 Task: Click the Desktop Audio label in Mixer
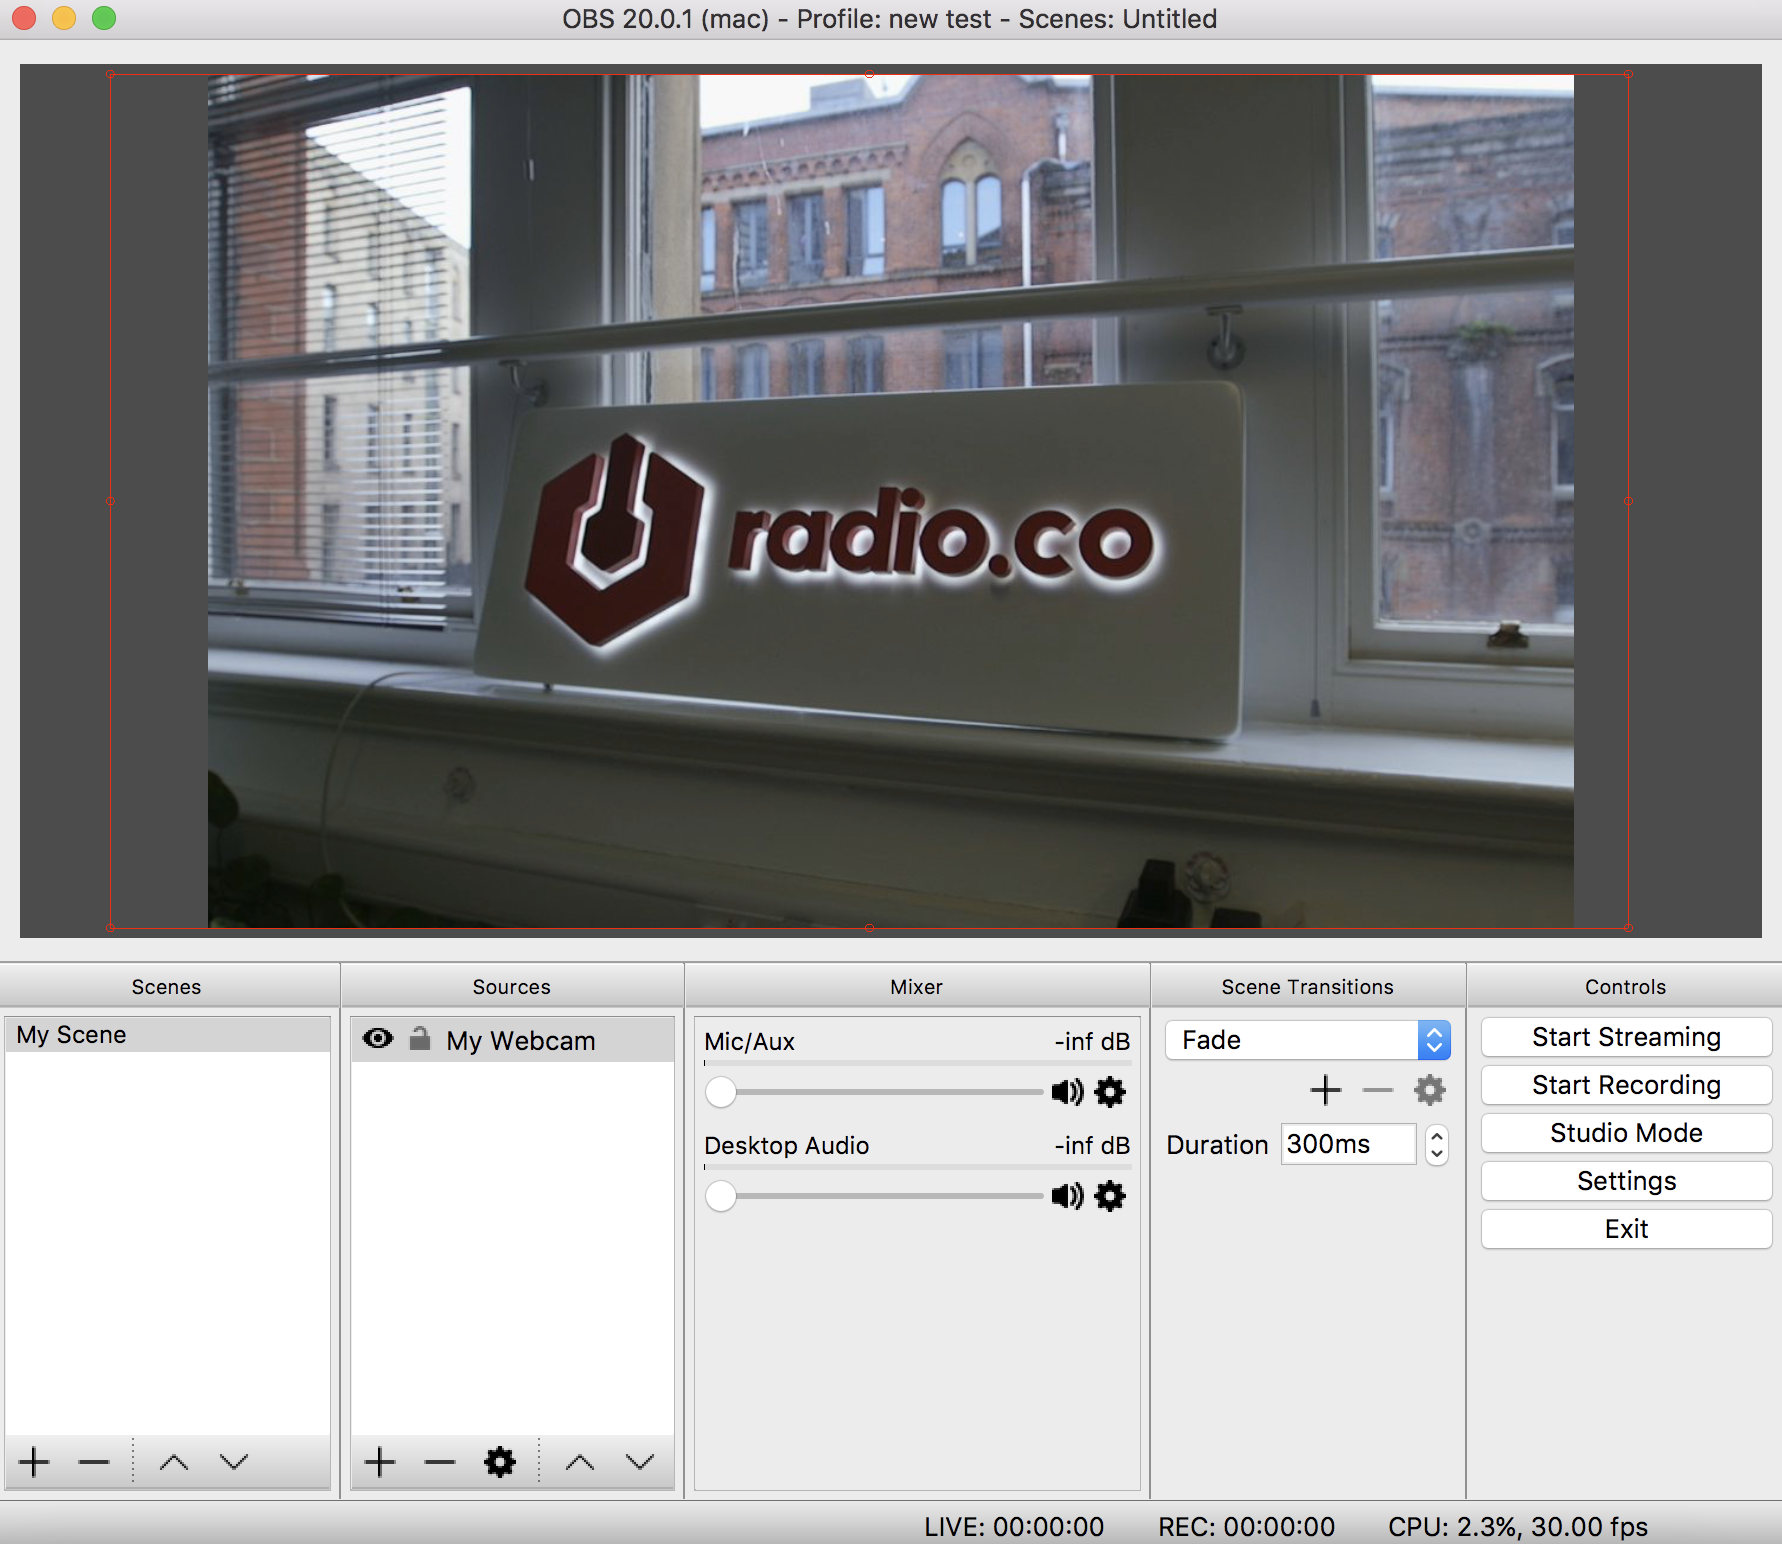[787, 1146]
